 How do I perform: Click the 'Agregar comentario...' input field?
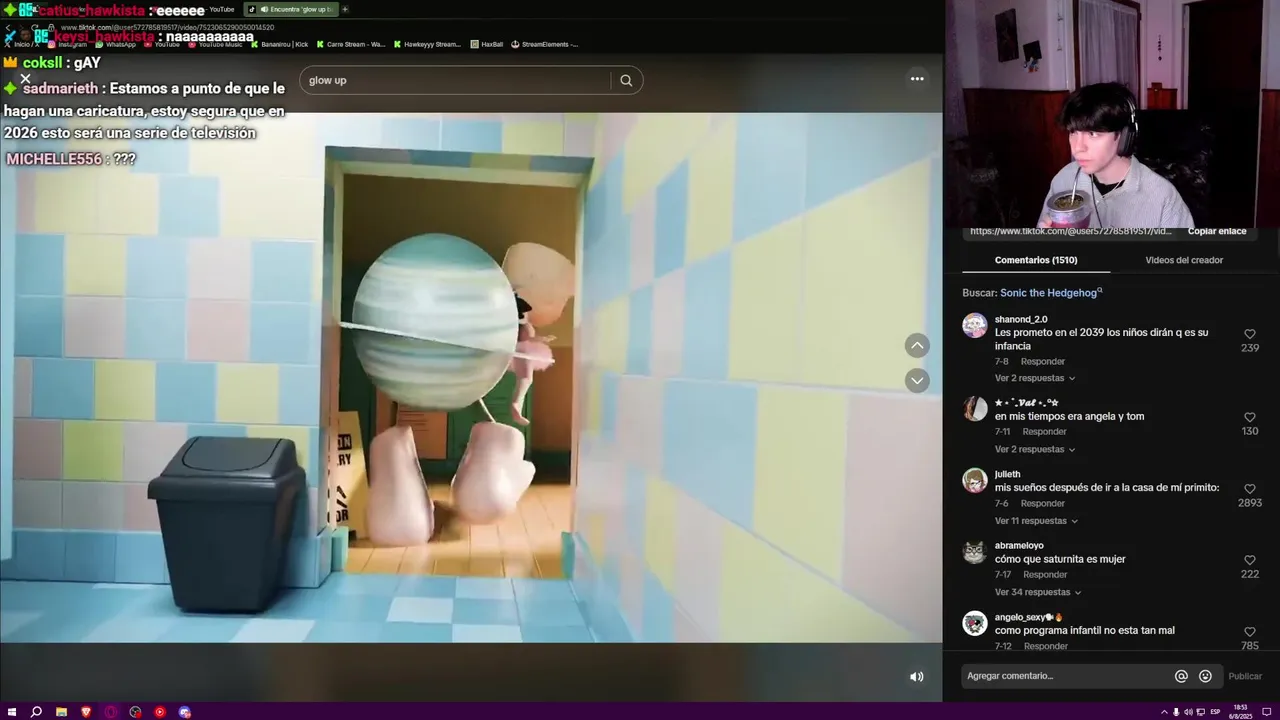pos(1065,676)
